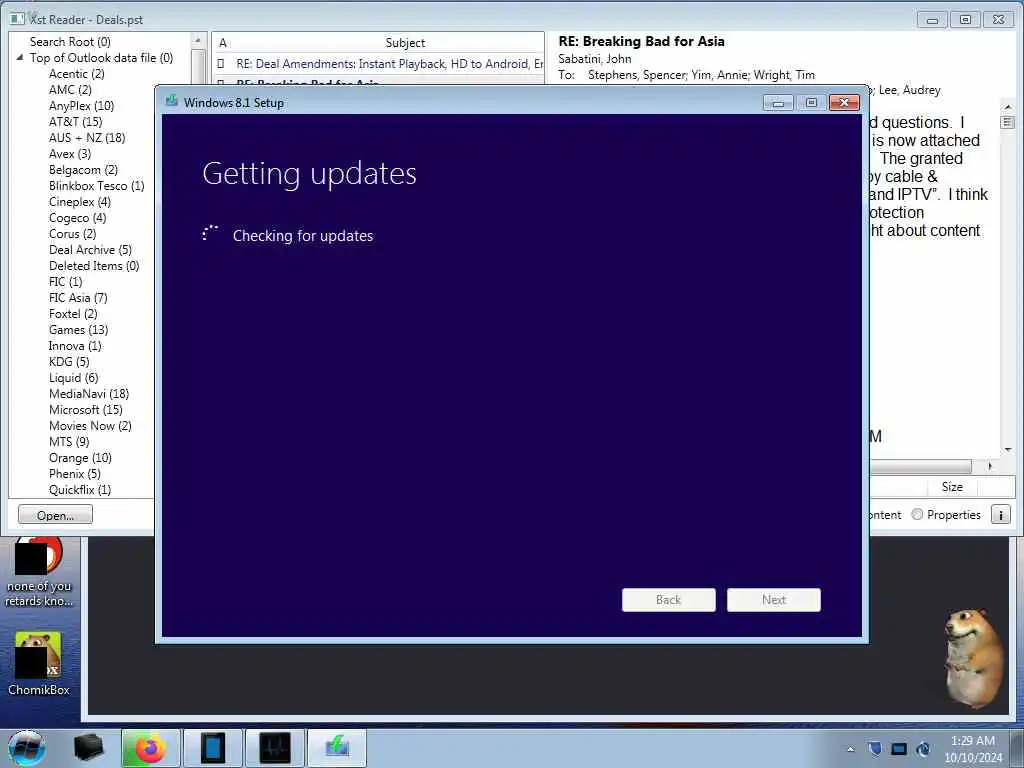Screen dimensions: 1024x768
Task: Open the dark monitor taskbar app
Action: (274, 748)
